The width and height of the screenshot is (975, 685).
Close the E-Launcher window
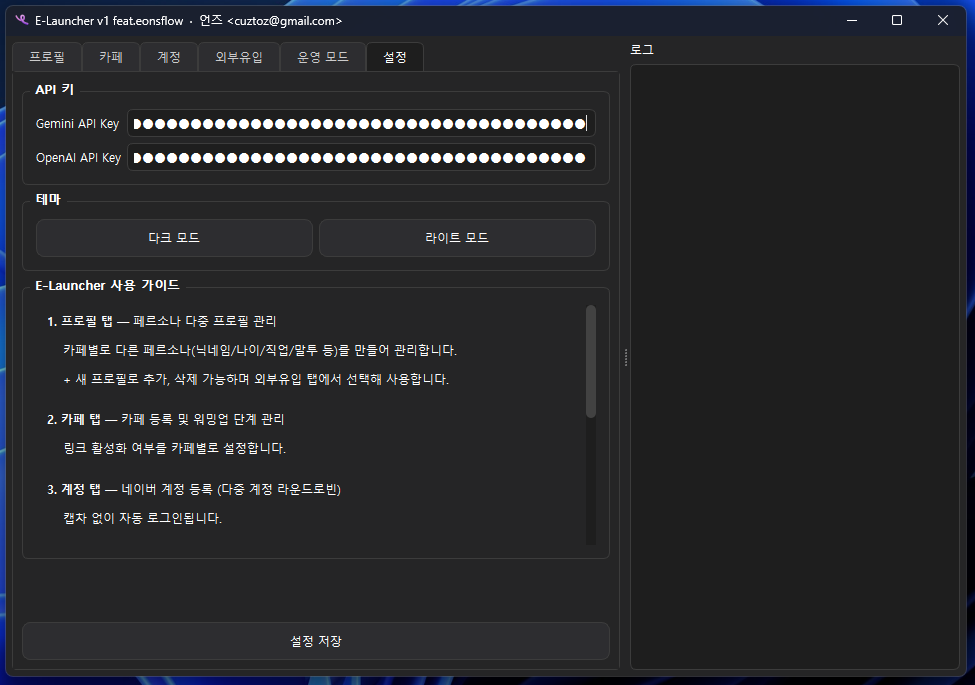point(943,21)
